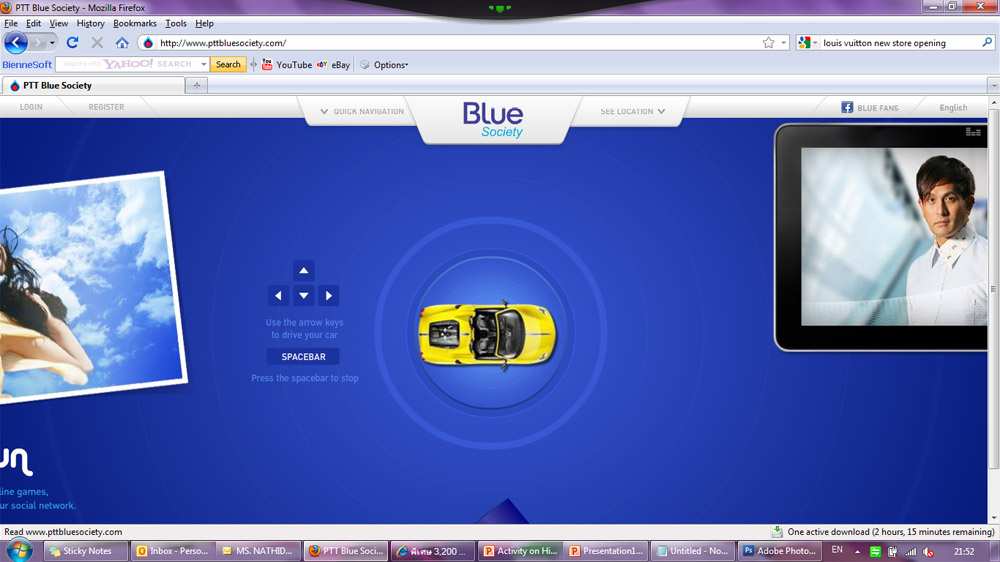1000x562 pixels.
Task: Expand the Yahoo search box dropdown
Action: pyautogui.click(x=203, y=64)
